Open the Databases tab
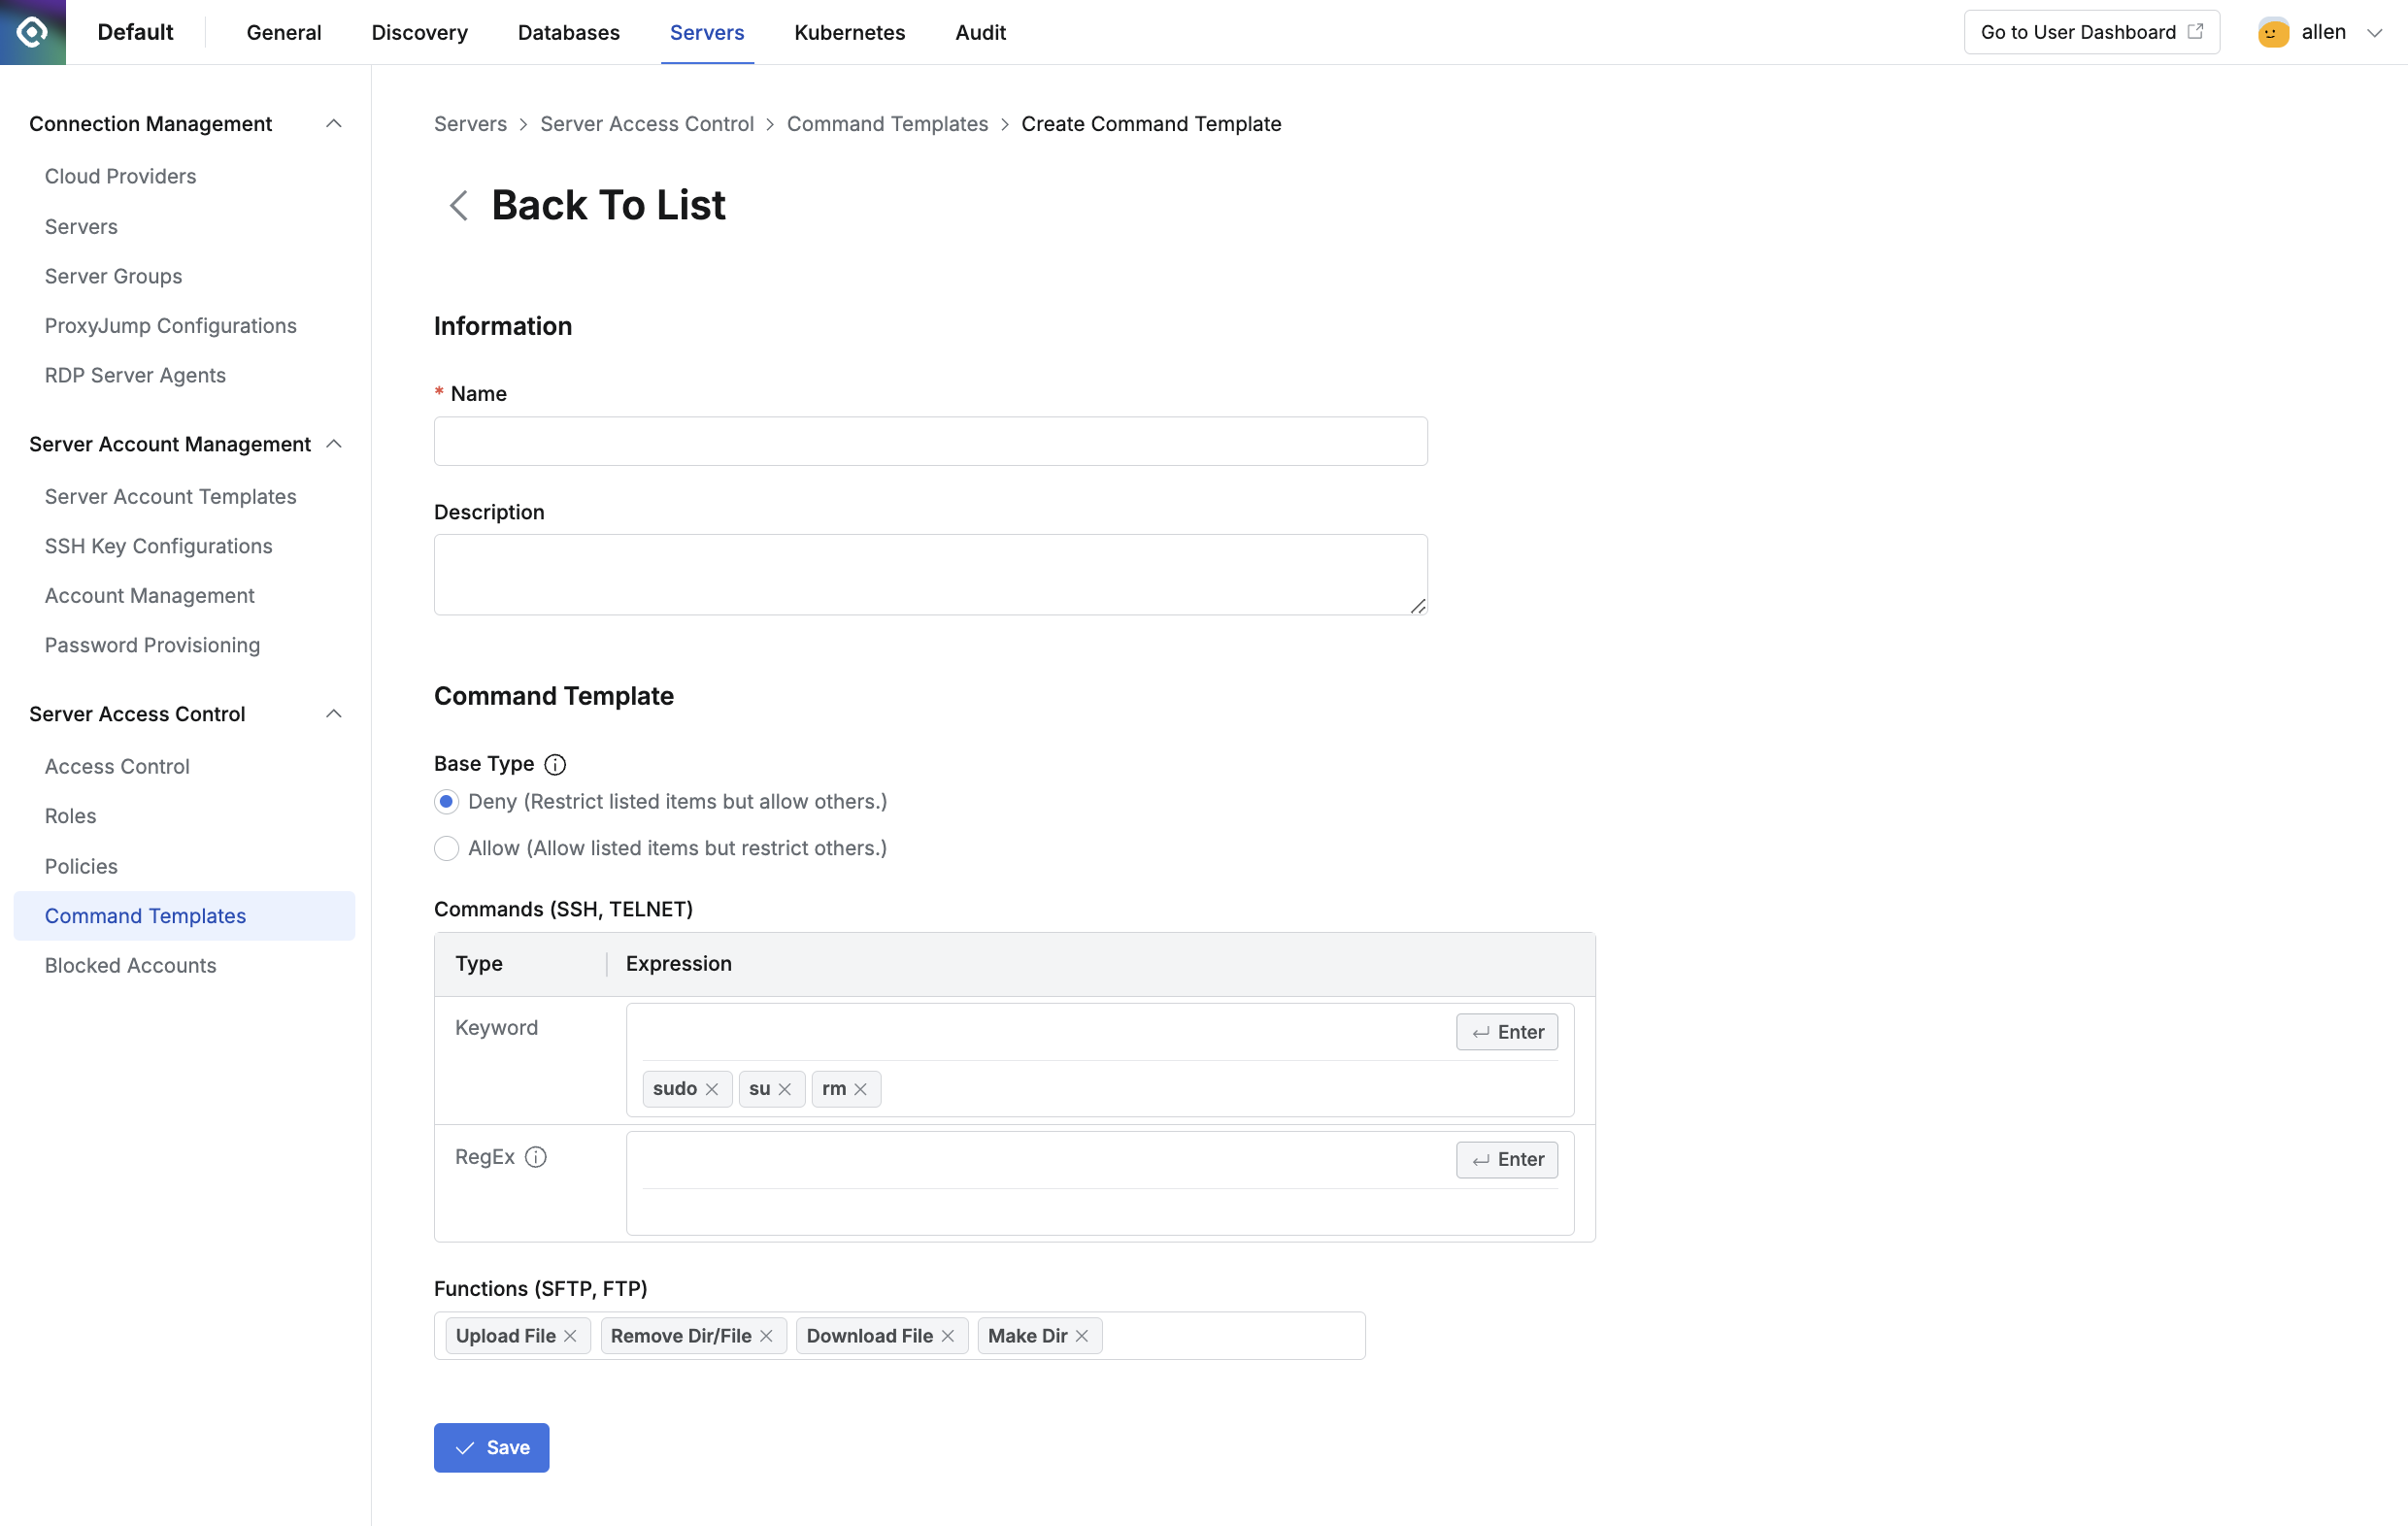 pyautogui.click(x=568, y=32)
